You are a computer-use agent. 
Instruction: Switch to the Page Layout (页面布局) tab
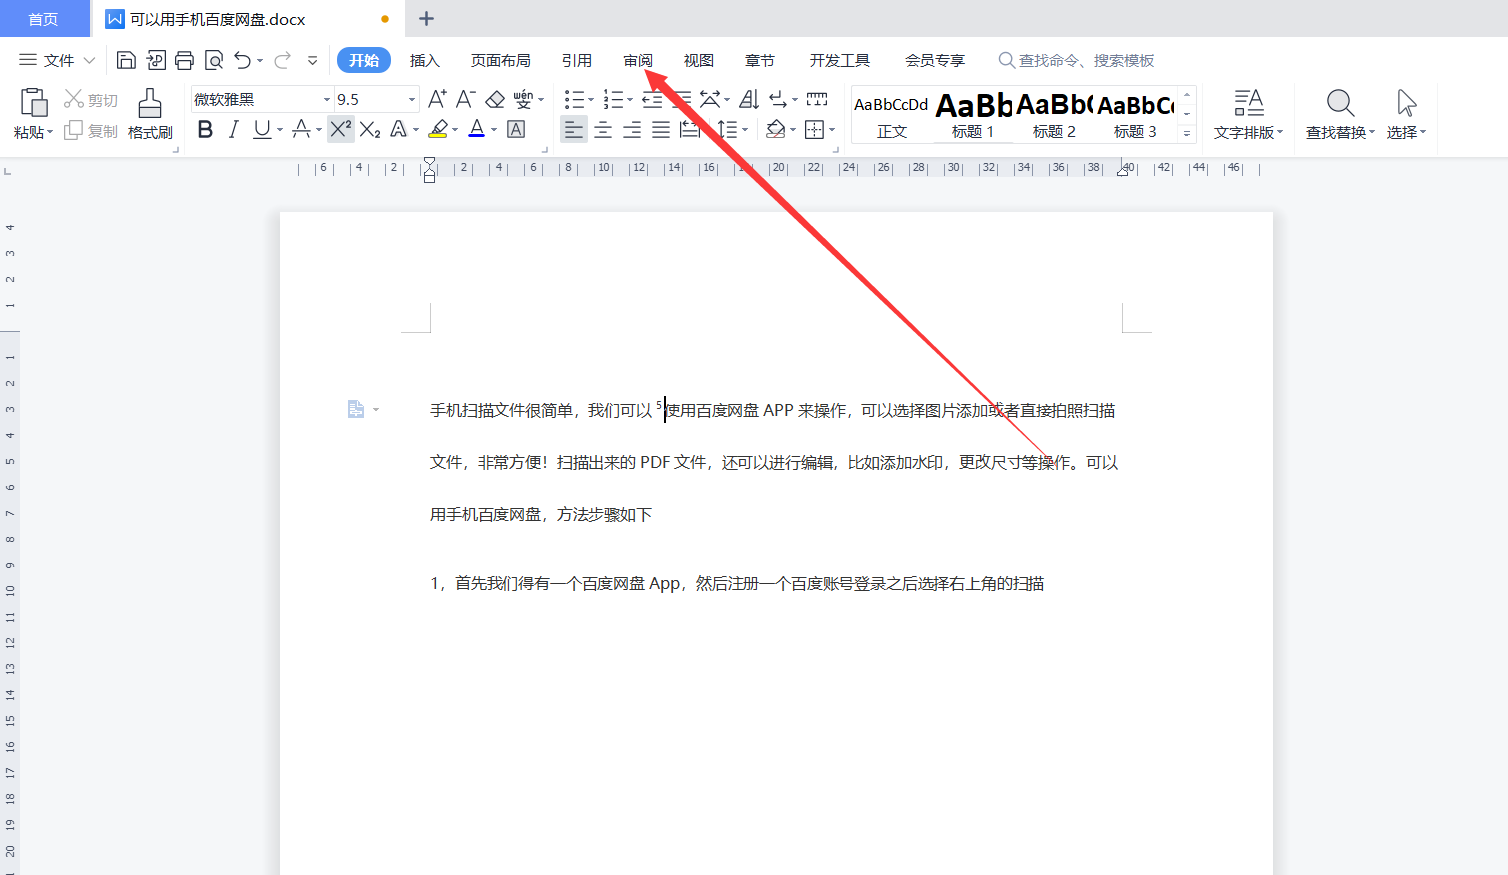coord(500,60)
